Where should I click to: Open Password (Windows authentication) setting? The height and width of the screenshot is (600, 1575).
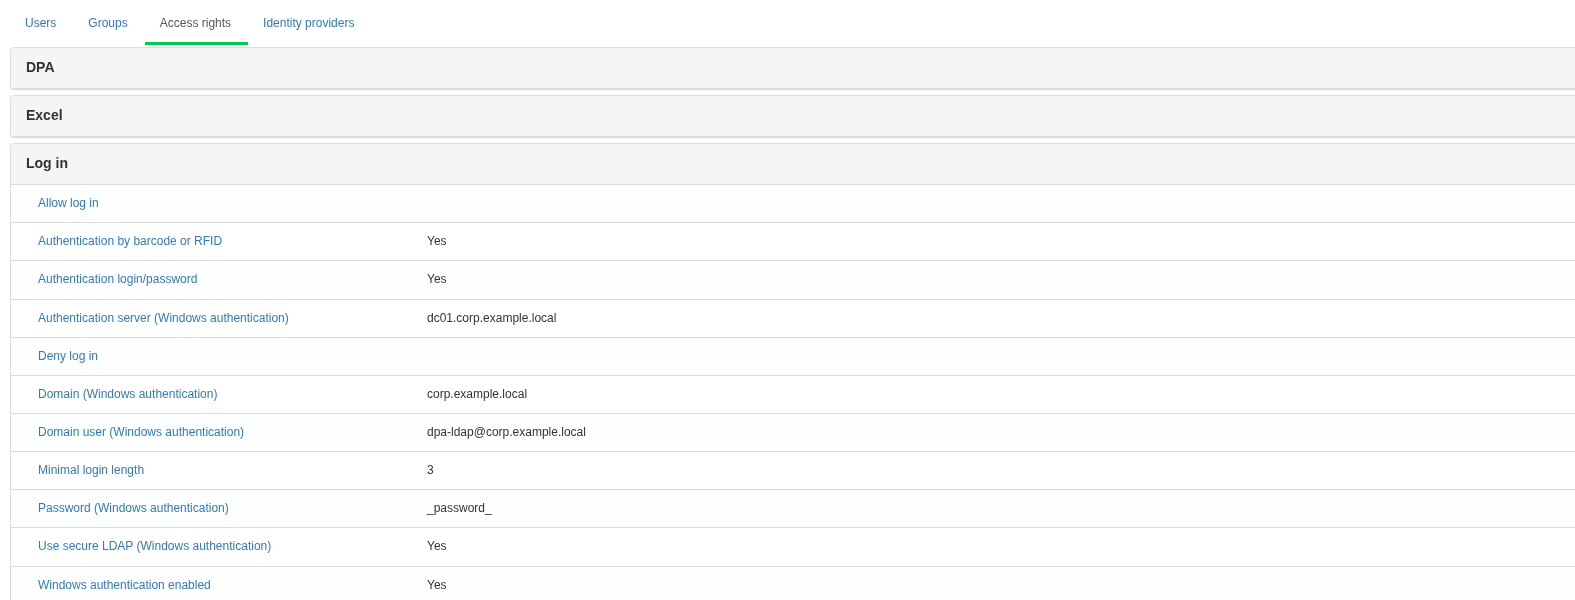pyautogui.click(x=133, y=508)
